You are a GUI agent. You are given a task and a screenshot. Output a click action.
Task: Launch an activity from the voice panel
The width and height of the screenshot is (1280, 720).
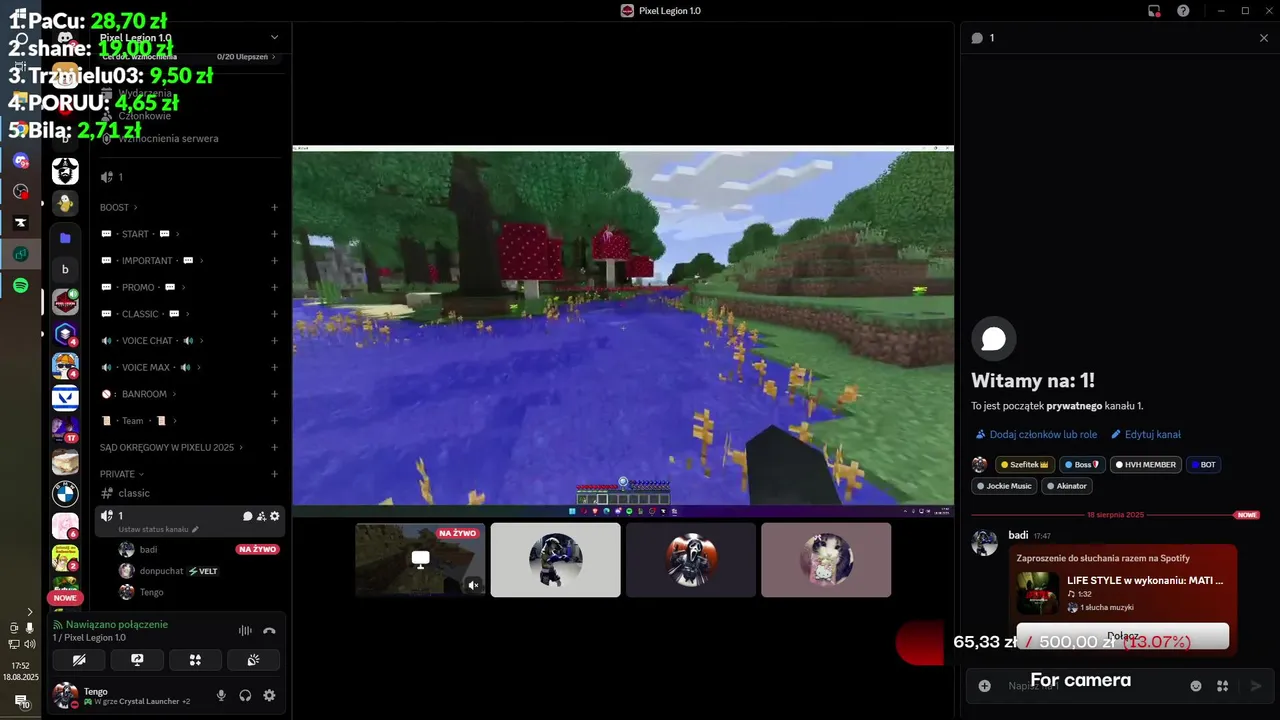point(195,660)
